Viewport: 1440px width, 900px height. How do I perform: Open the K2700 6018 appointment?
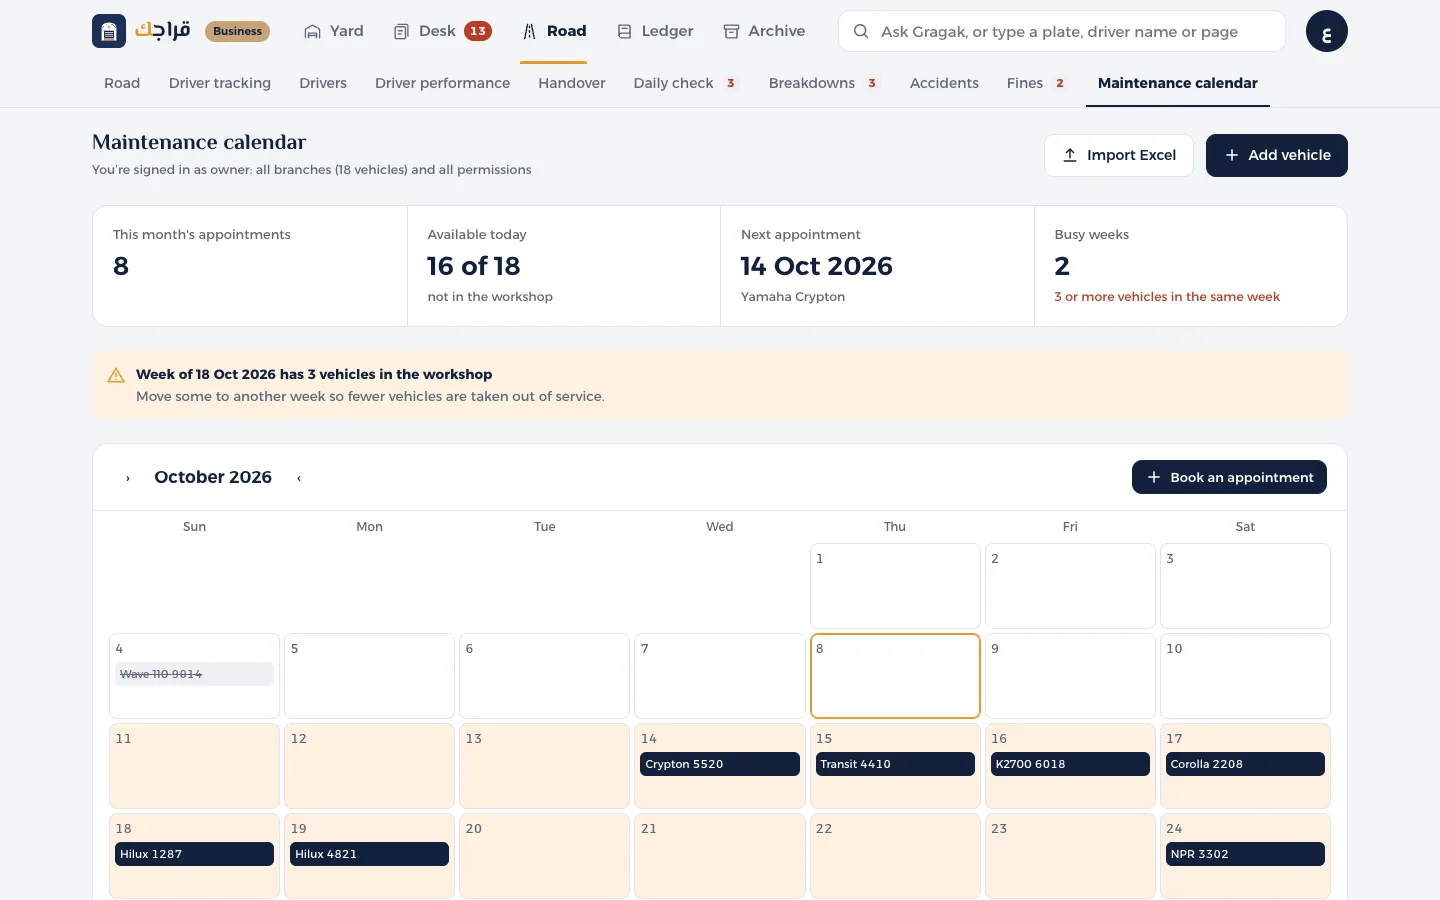1070,764
